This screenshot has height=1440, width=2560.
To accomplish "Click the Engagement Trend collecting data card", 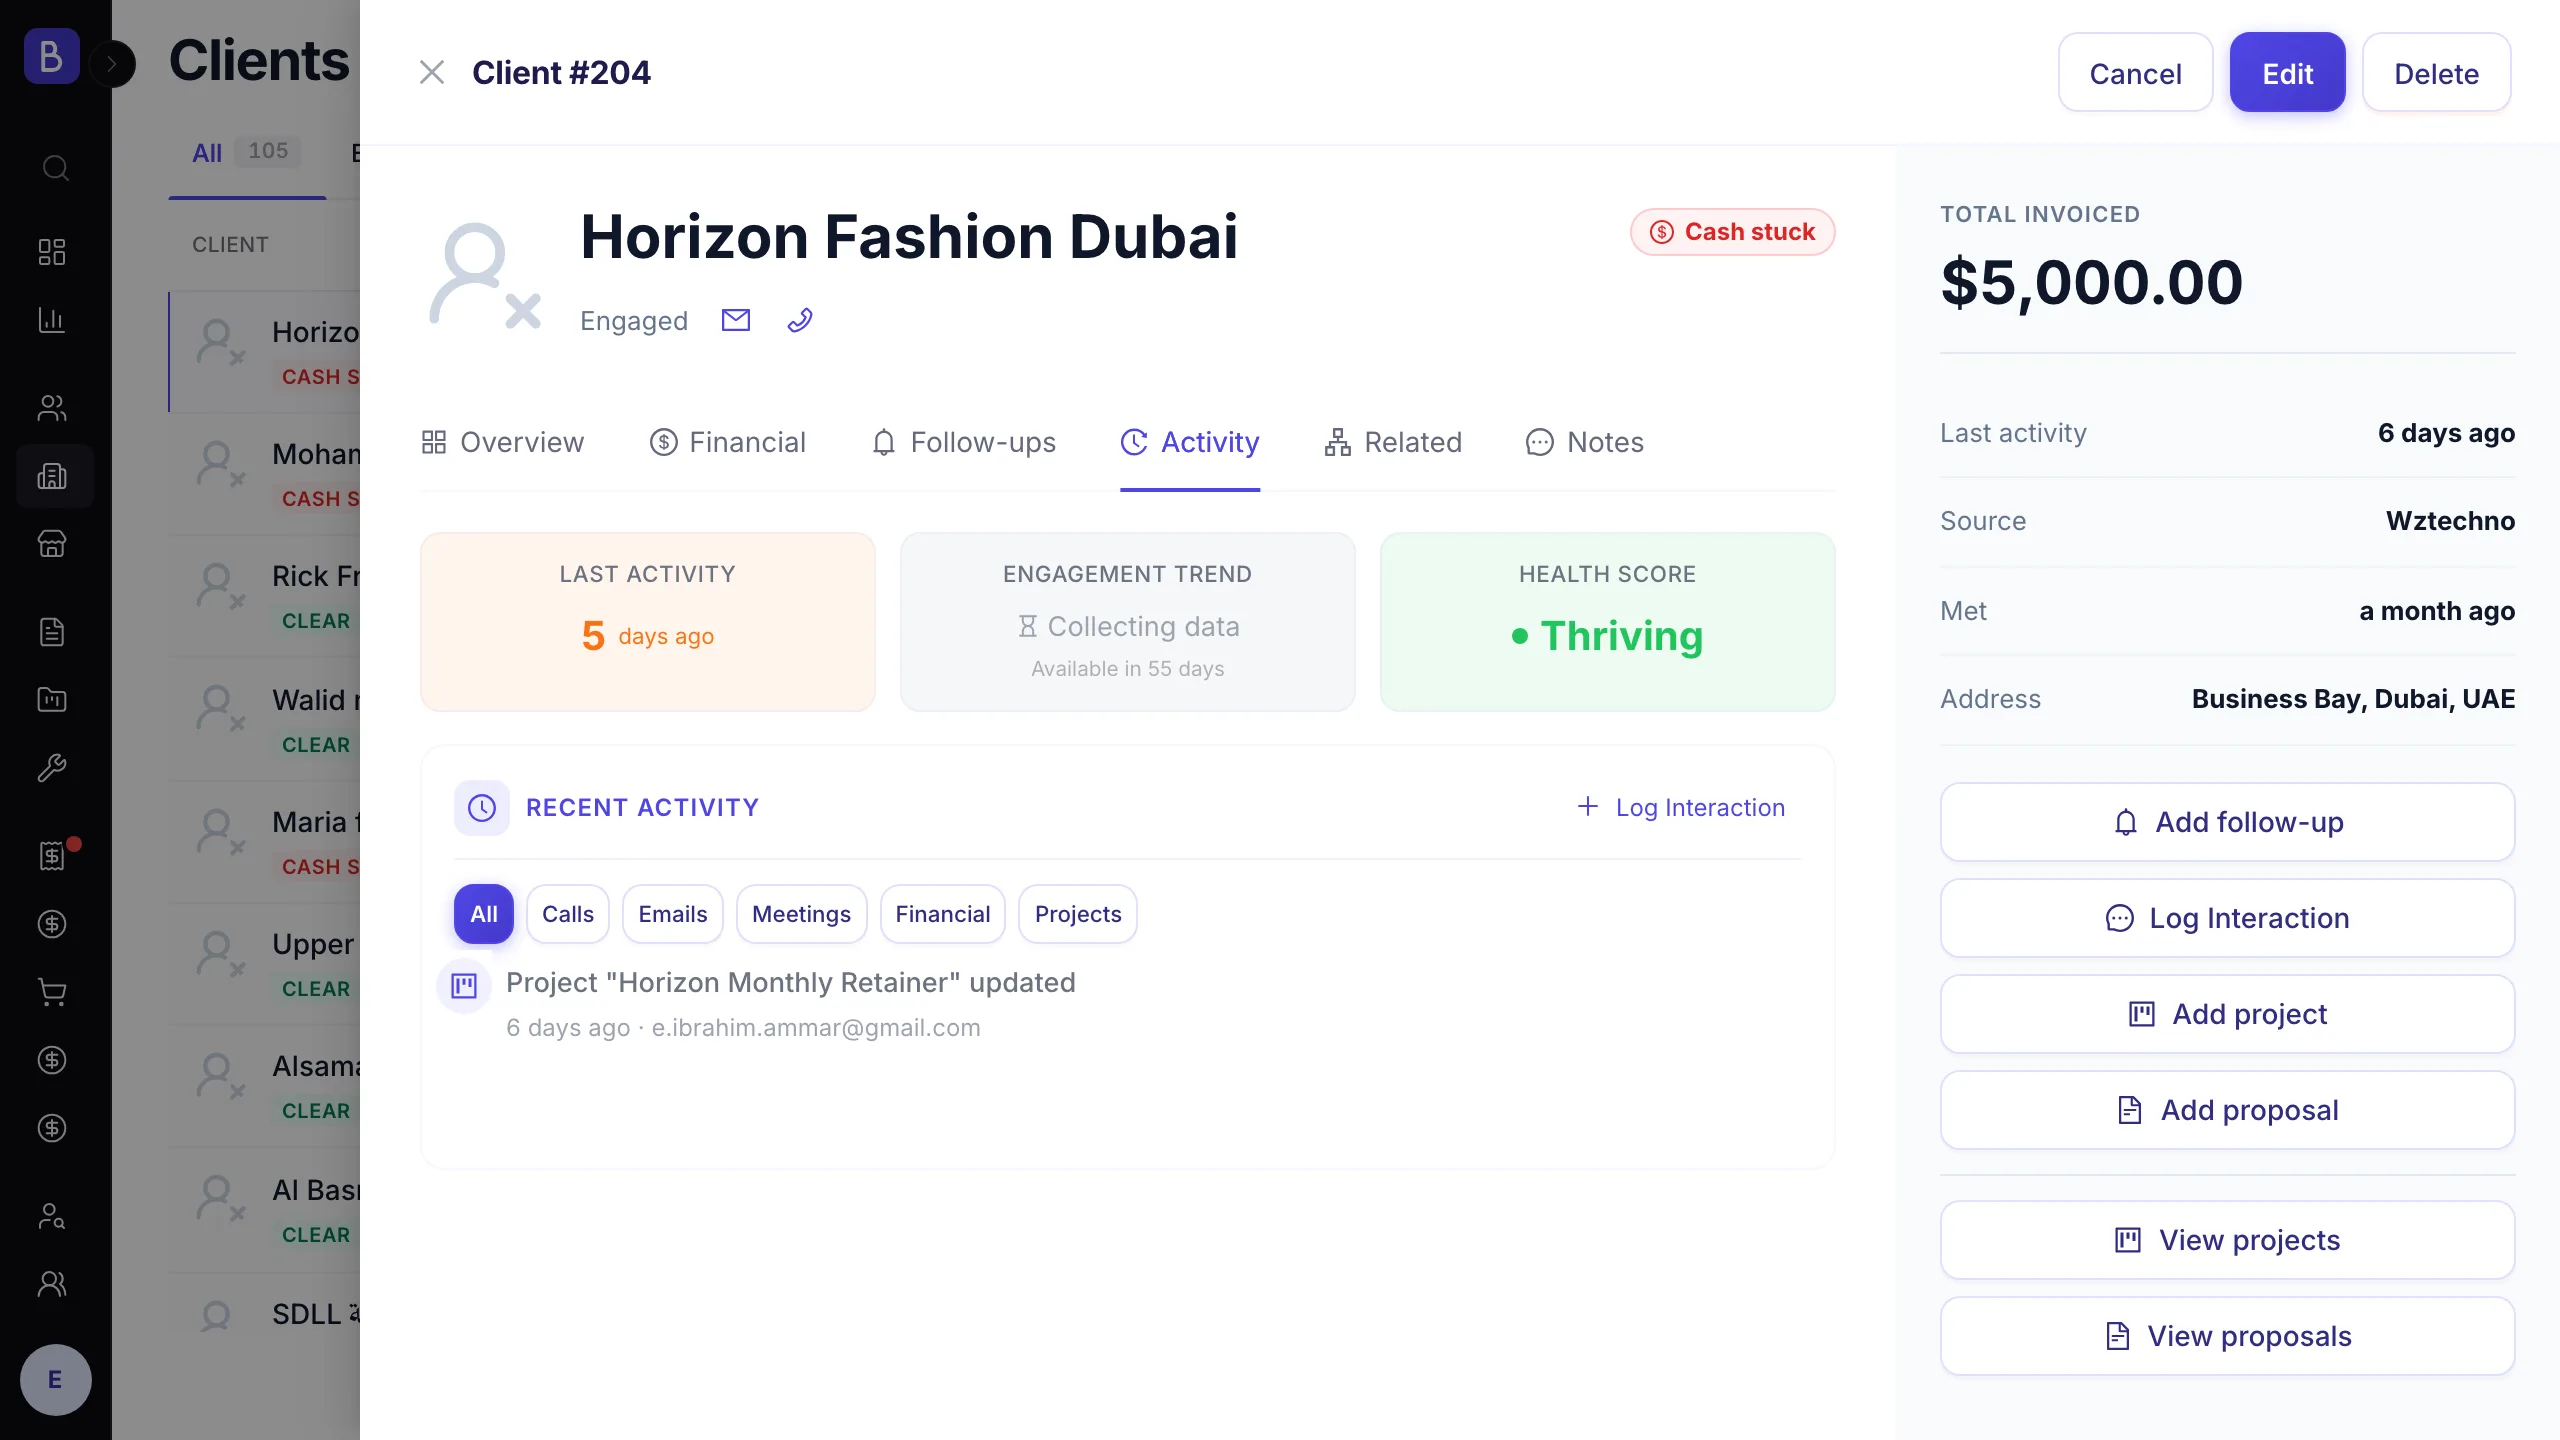I will pos(1128,622).
